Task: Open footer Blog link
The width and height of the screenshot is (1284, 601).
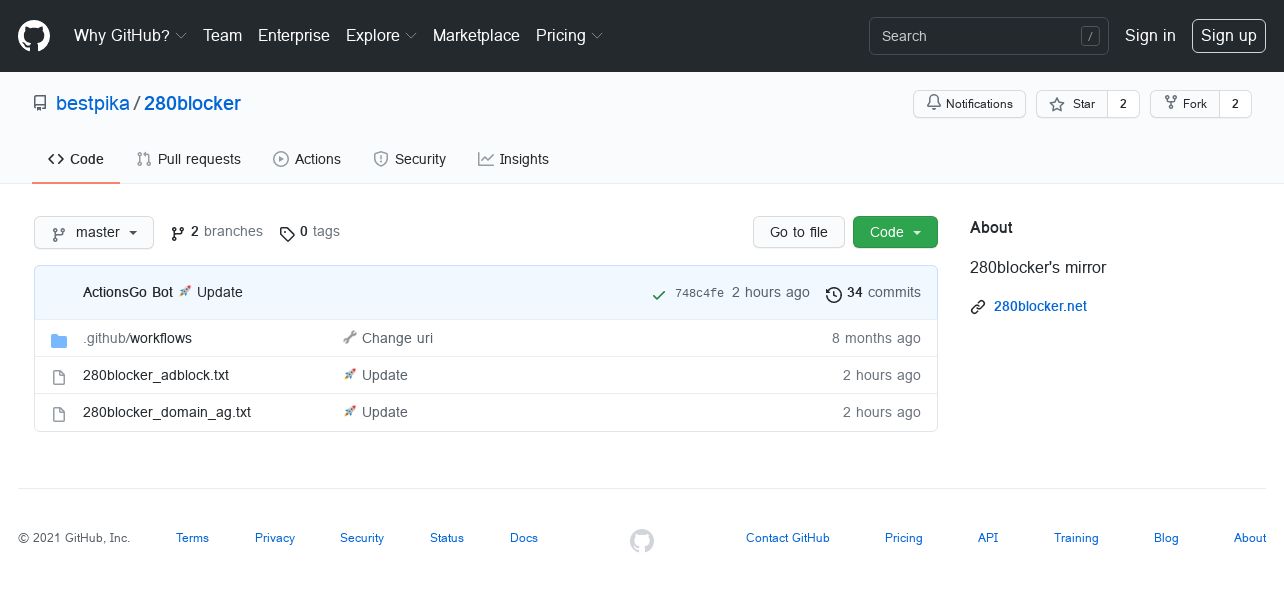Action: coord(1166,538)
